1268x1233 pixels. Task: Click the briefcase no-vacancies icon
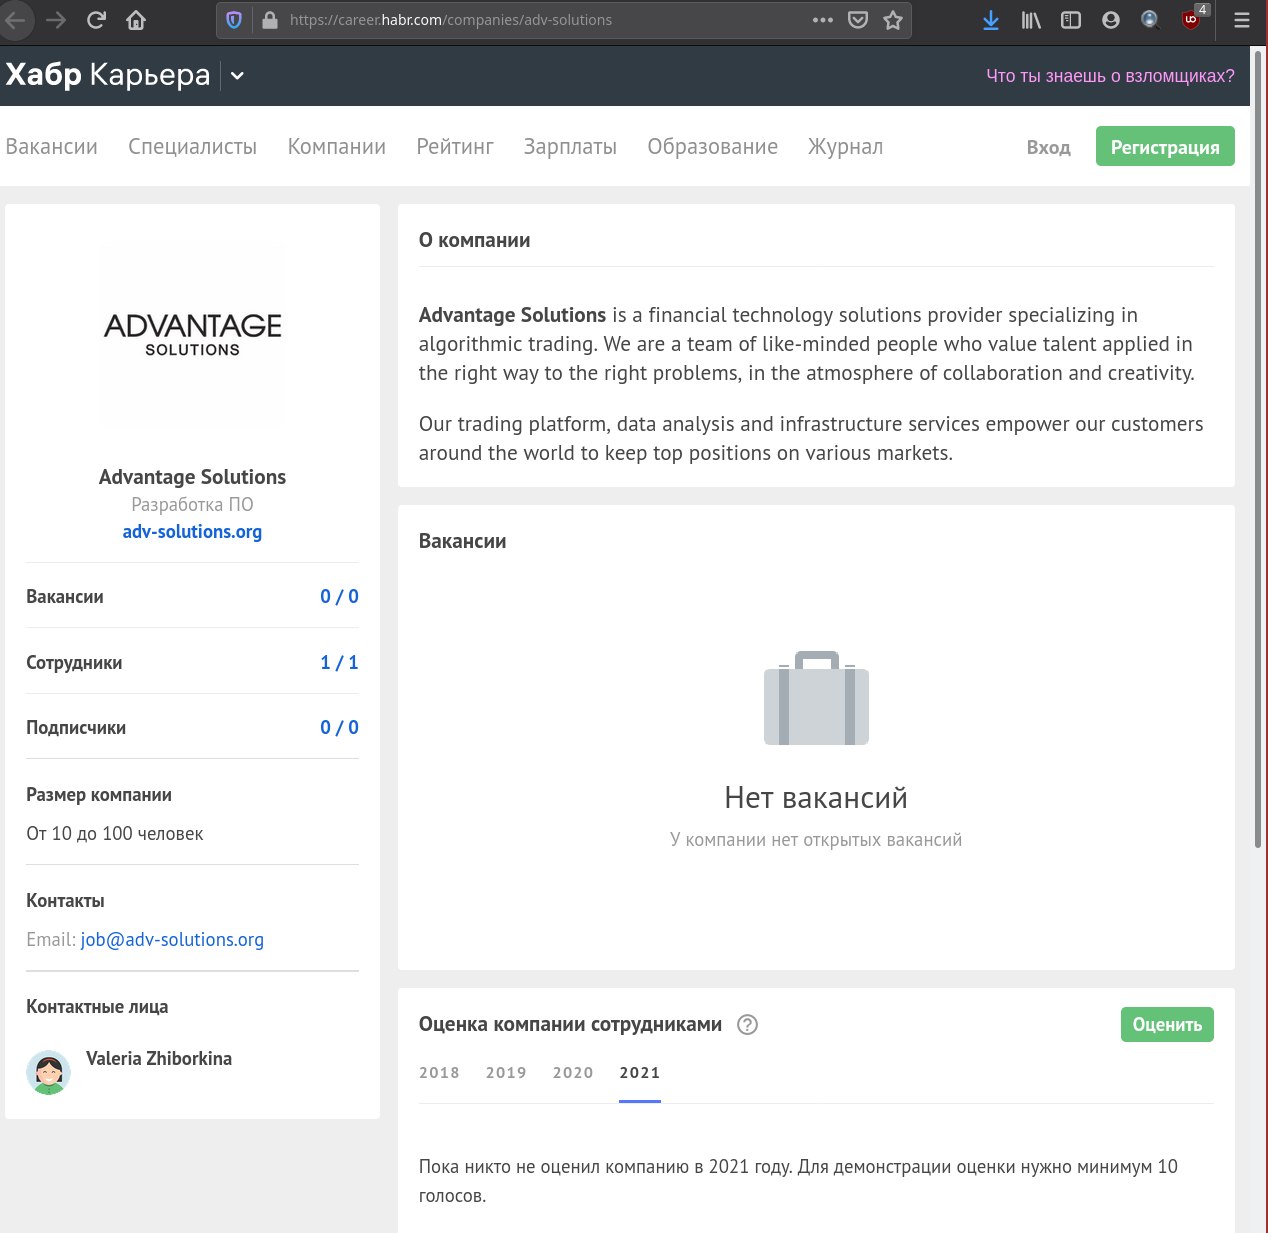click(x=816, y=698)
